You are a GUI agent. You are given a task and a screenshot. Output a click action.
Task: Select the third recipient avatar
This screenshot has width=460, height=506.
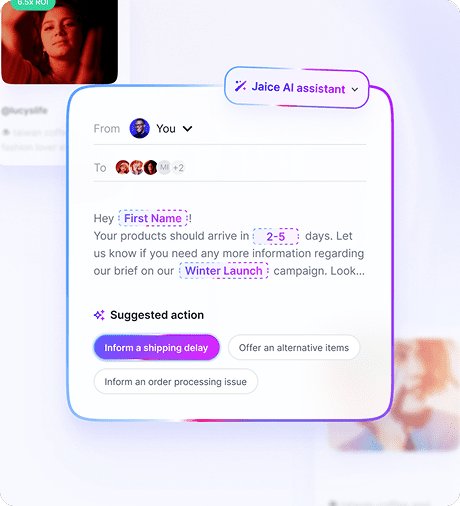click(x=151, y=167)
